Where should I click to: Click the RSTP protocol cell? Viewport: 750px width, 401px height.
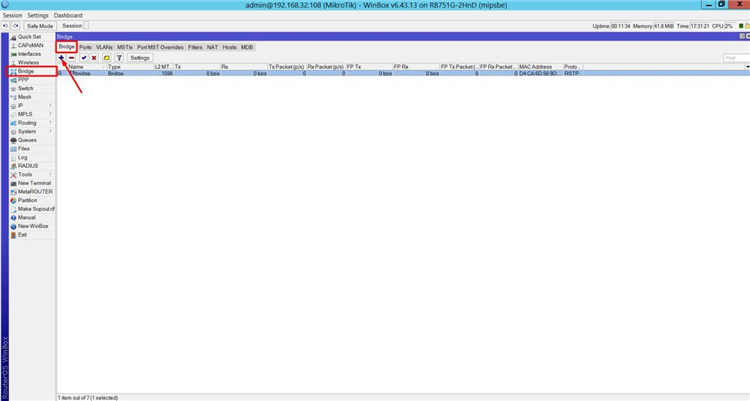coord(572,74)
